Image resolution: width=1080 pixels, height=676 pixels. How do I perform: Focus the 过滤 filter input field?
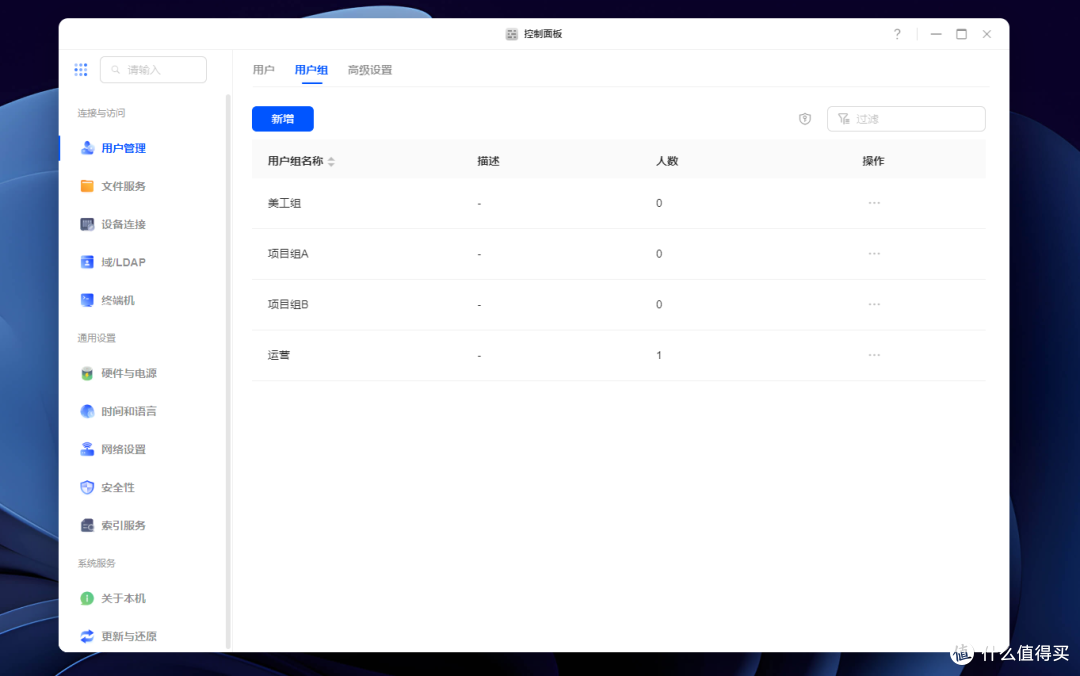click(906, 119)
